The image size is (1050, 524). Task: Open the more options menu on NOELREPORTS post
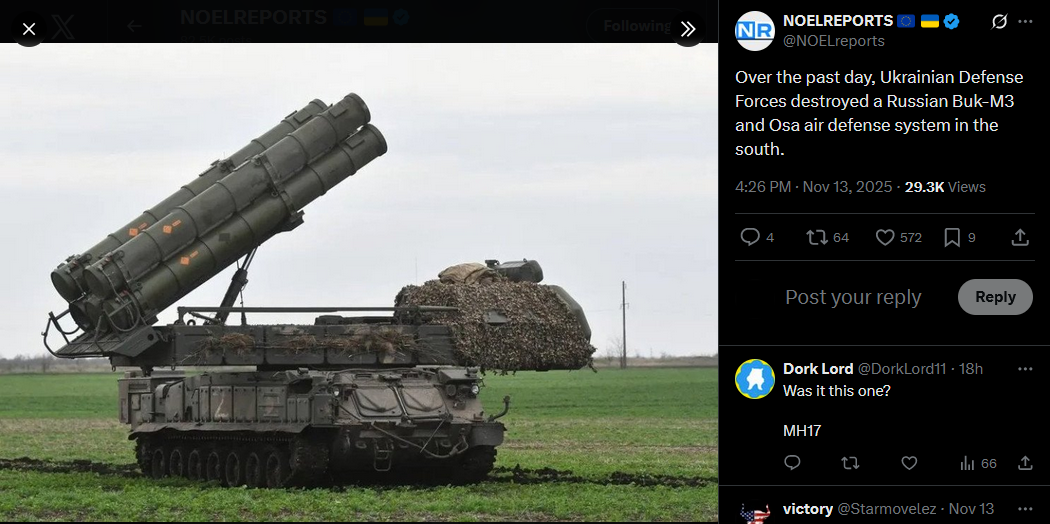coord(1025,22)
